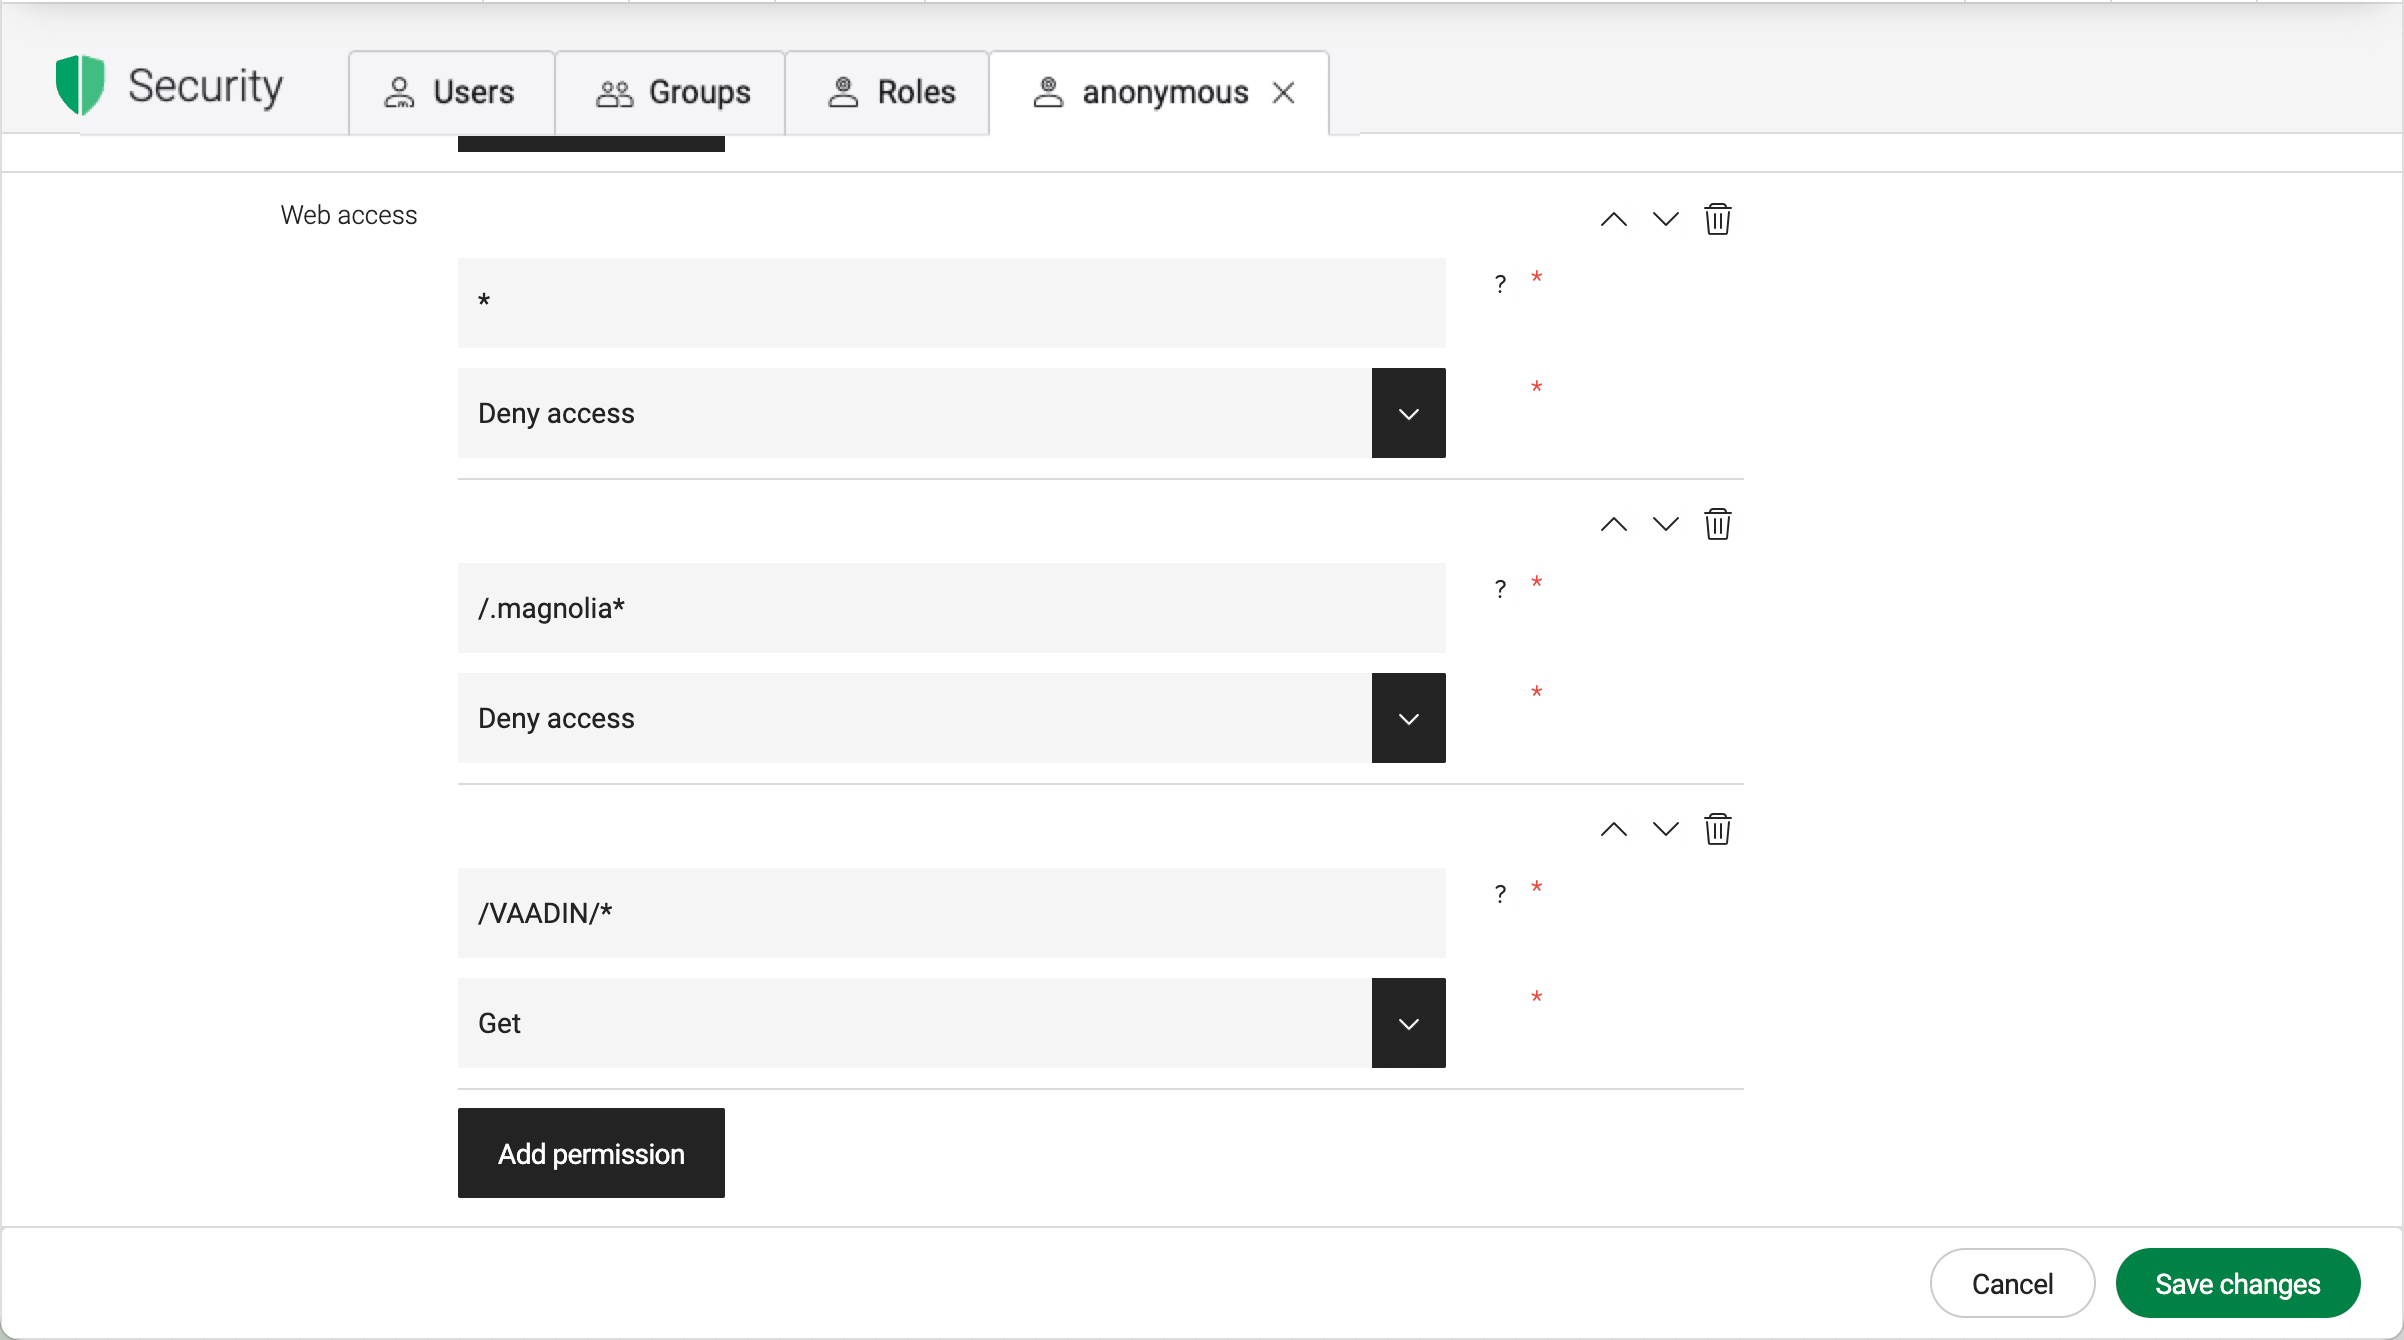Switch to the Groups tab

coord(673,92)
